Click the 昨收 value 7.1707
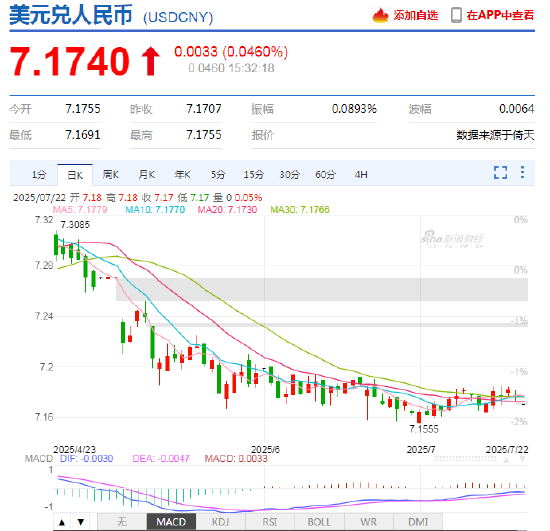 tap(204, 109)
